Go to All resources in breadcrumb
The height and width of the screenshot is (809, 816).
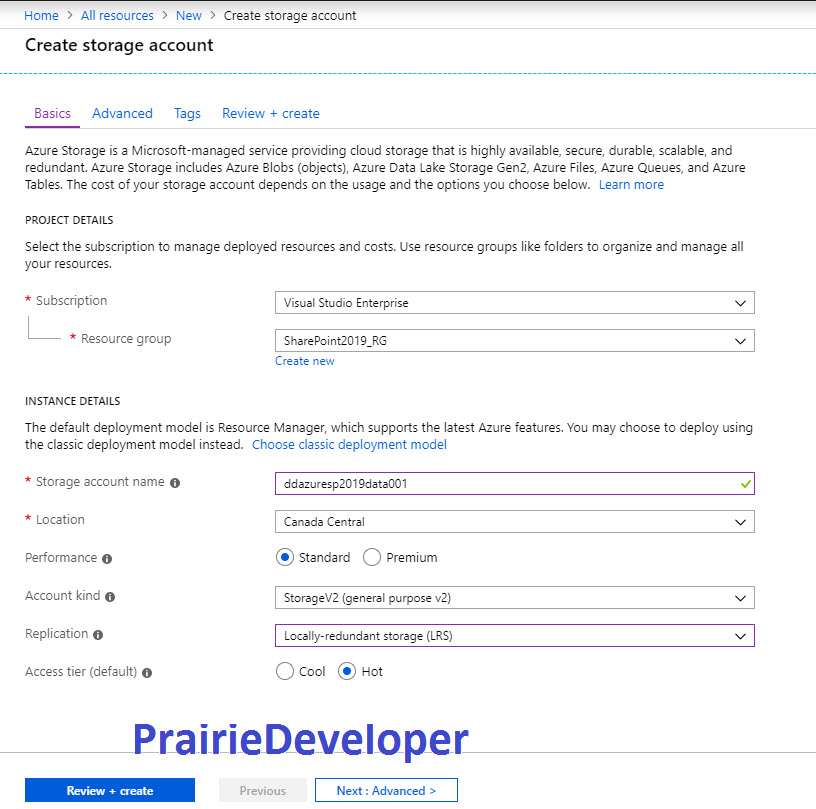coord(117,16)
